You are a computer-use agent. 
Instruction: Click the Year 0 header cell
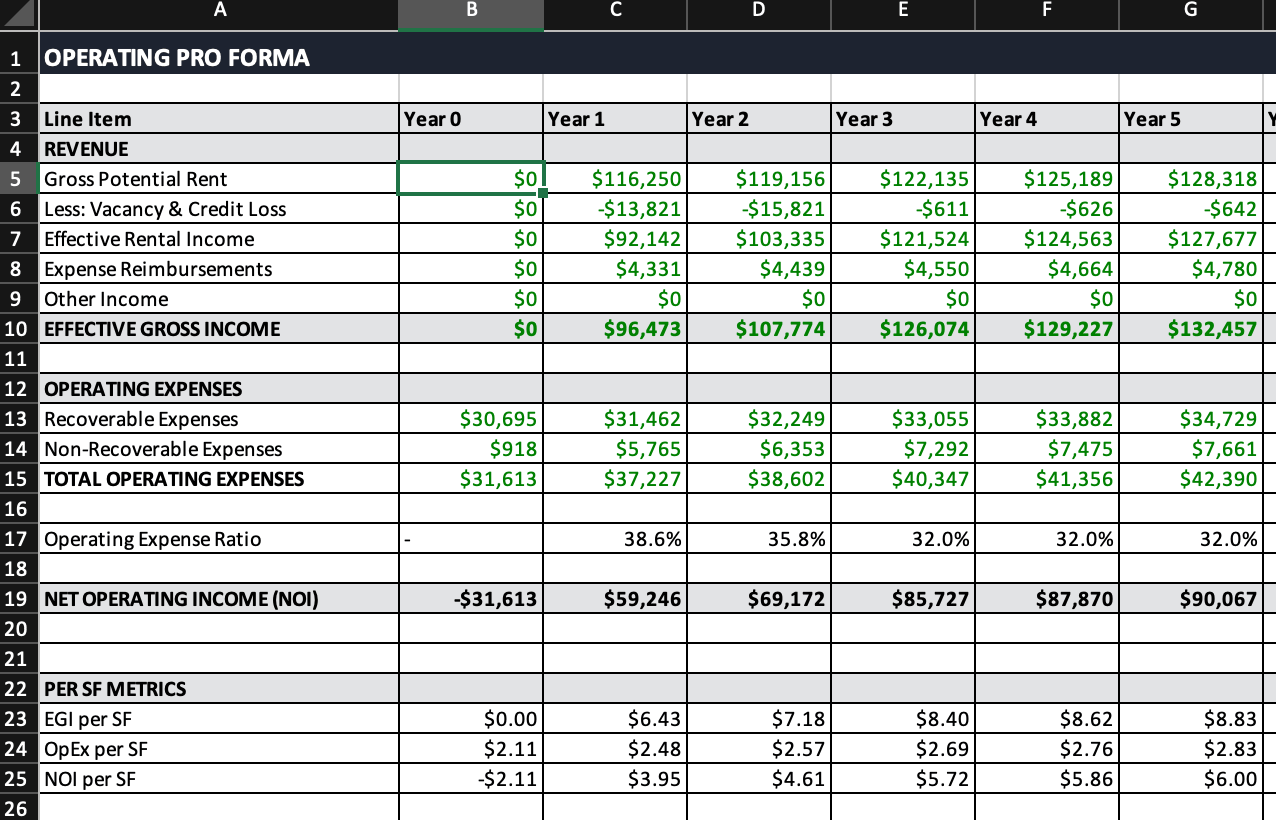(471, 119)
